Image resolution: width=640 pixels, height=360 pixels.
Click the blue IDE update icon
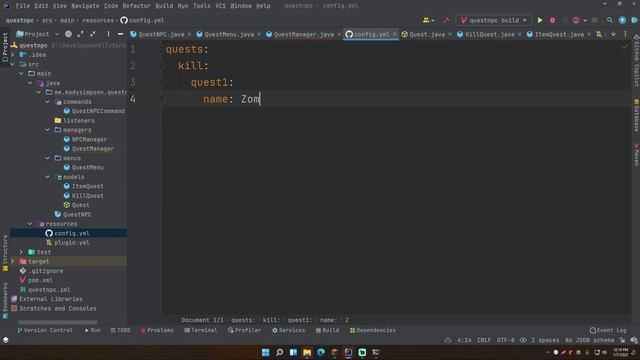coord(622,20)
